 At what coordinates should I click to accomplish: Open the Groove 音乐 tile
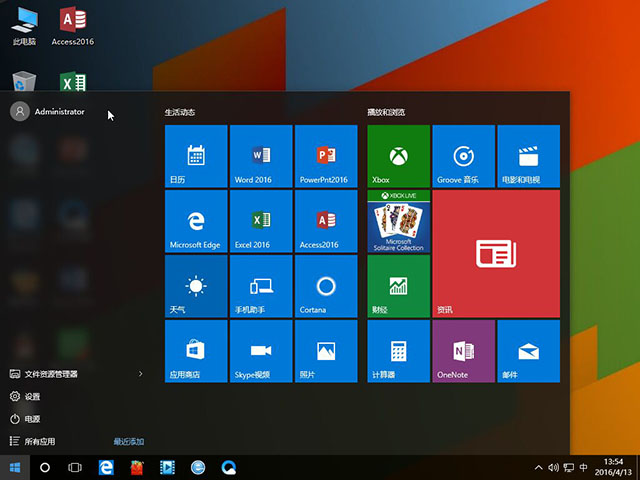click(x=463, y=156)
